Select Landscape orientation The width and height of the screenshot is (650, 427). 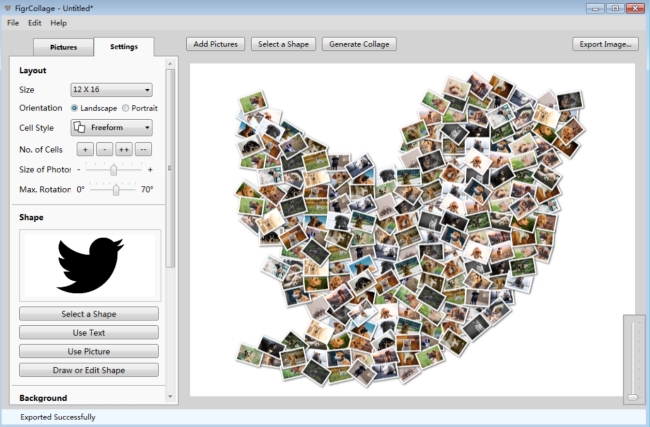tap(75, 108)
